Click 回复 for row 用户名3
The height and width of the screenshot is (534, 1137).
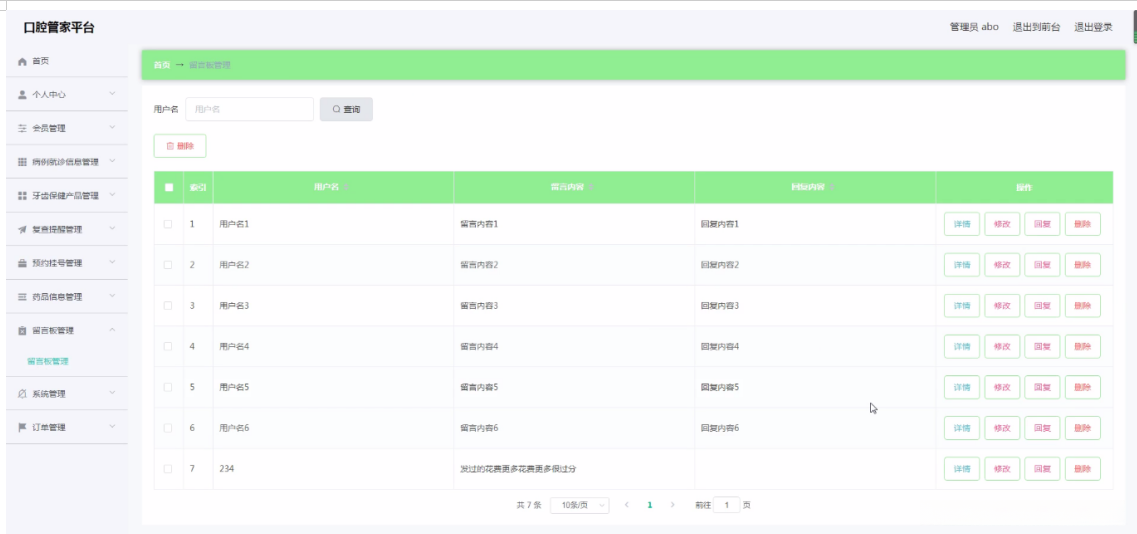(x=1042, y=305)
